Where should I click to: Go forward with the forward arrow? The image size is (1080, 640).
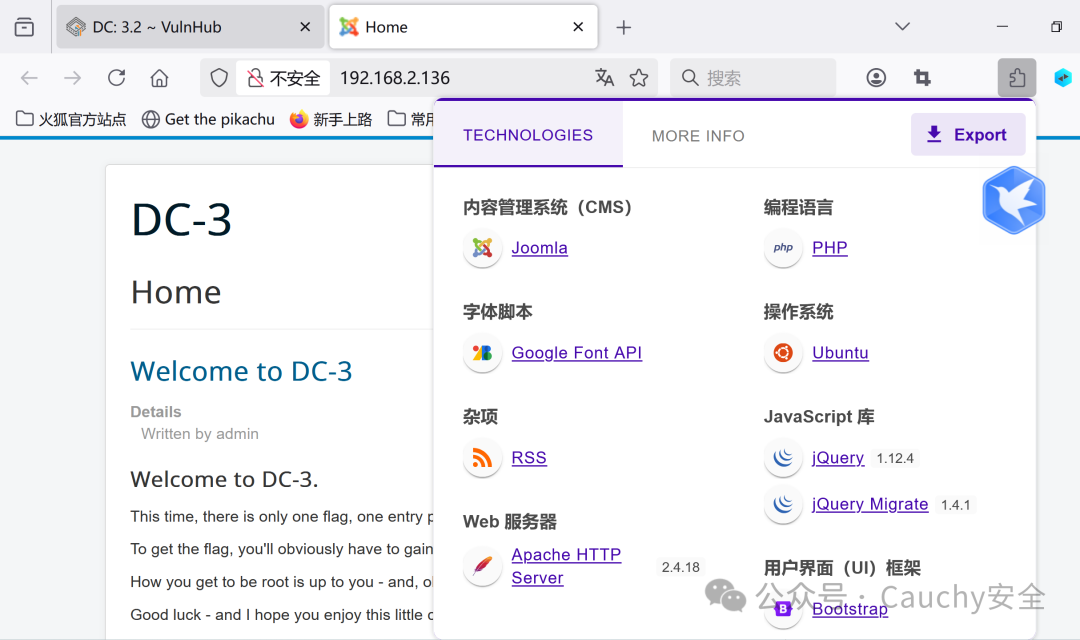[x=72, y=78]
